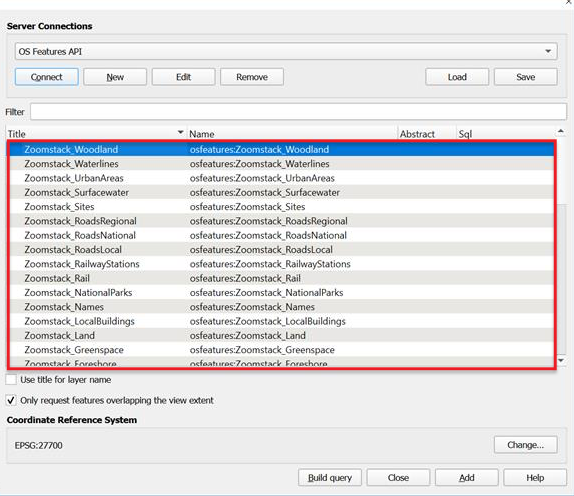The image size is (574, 496).
Task: Uncheck Only request features overlapping view extent
Action: (11, 400)
